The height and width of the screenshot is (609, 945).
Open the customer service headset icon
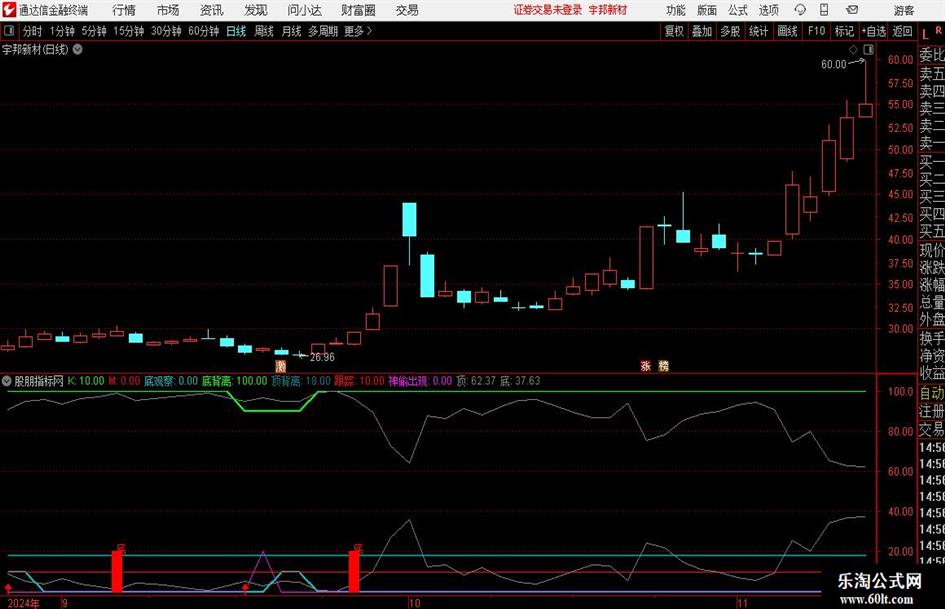(800, 10)
